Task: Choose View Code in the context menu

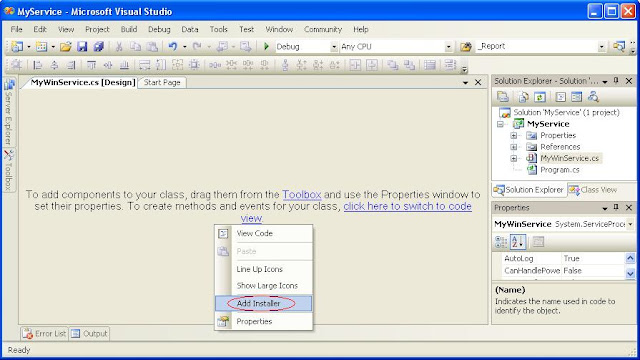Action: [263, 233]
